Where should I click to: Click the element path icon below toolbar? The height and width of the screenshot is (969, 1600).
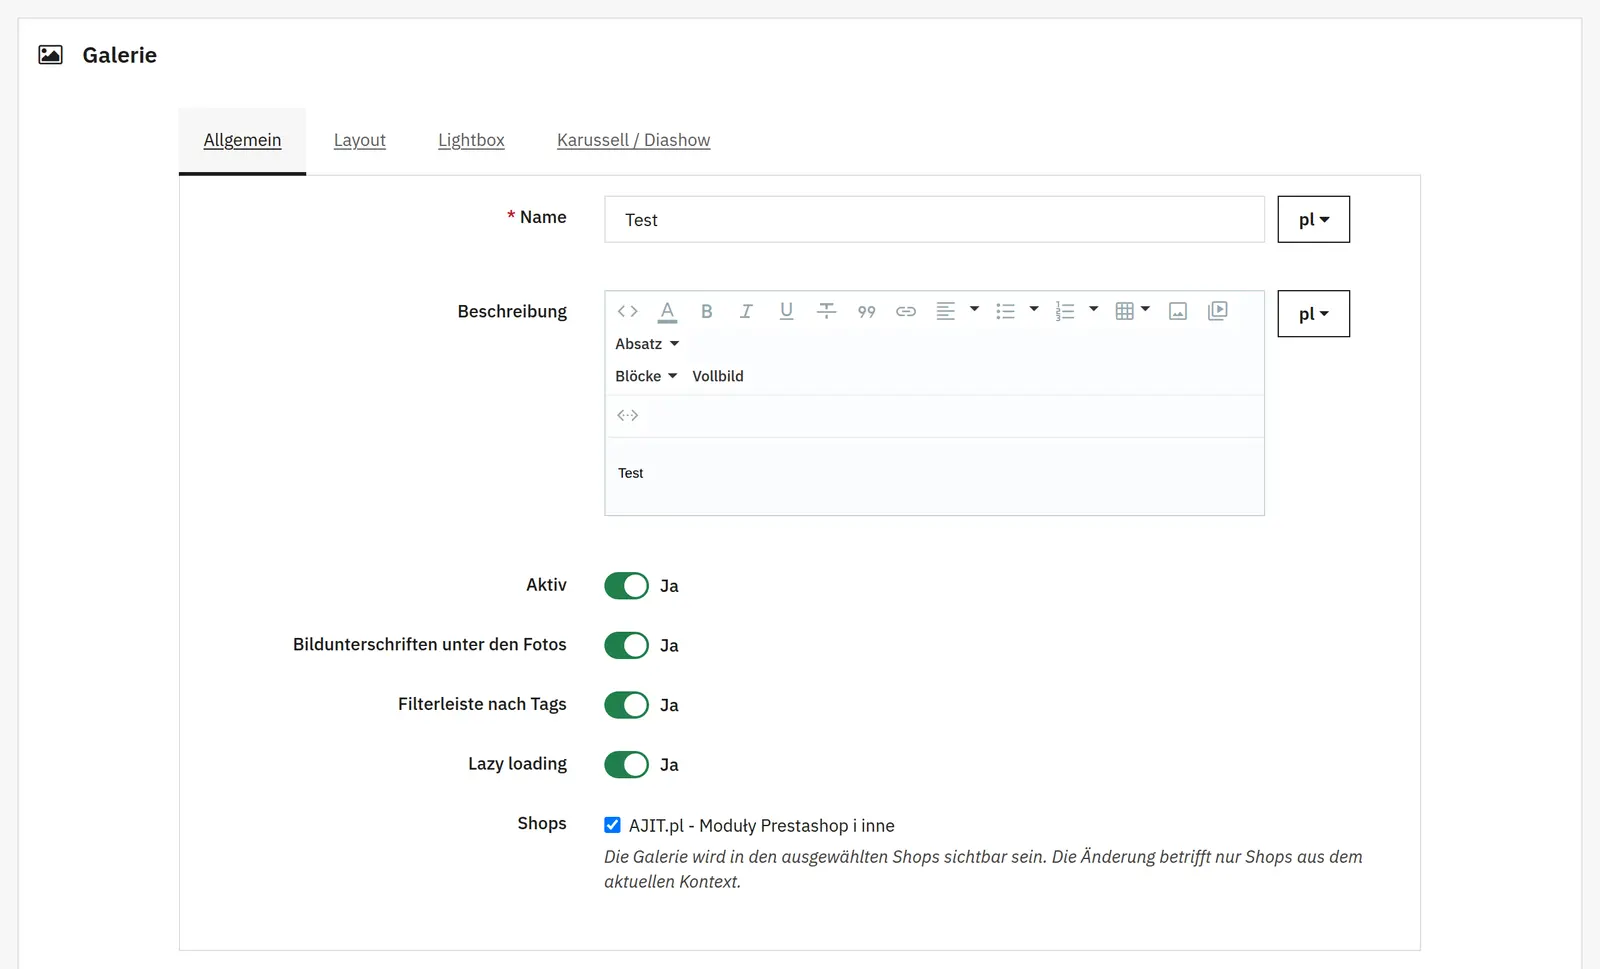627,415
